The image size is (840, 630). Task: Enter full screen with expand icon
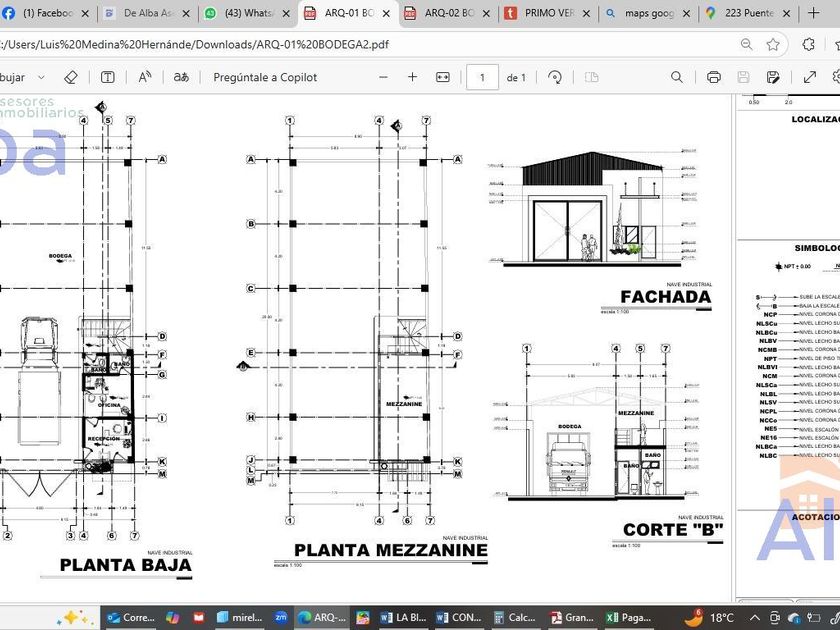point(809,77)
